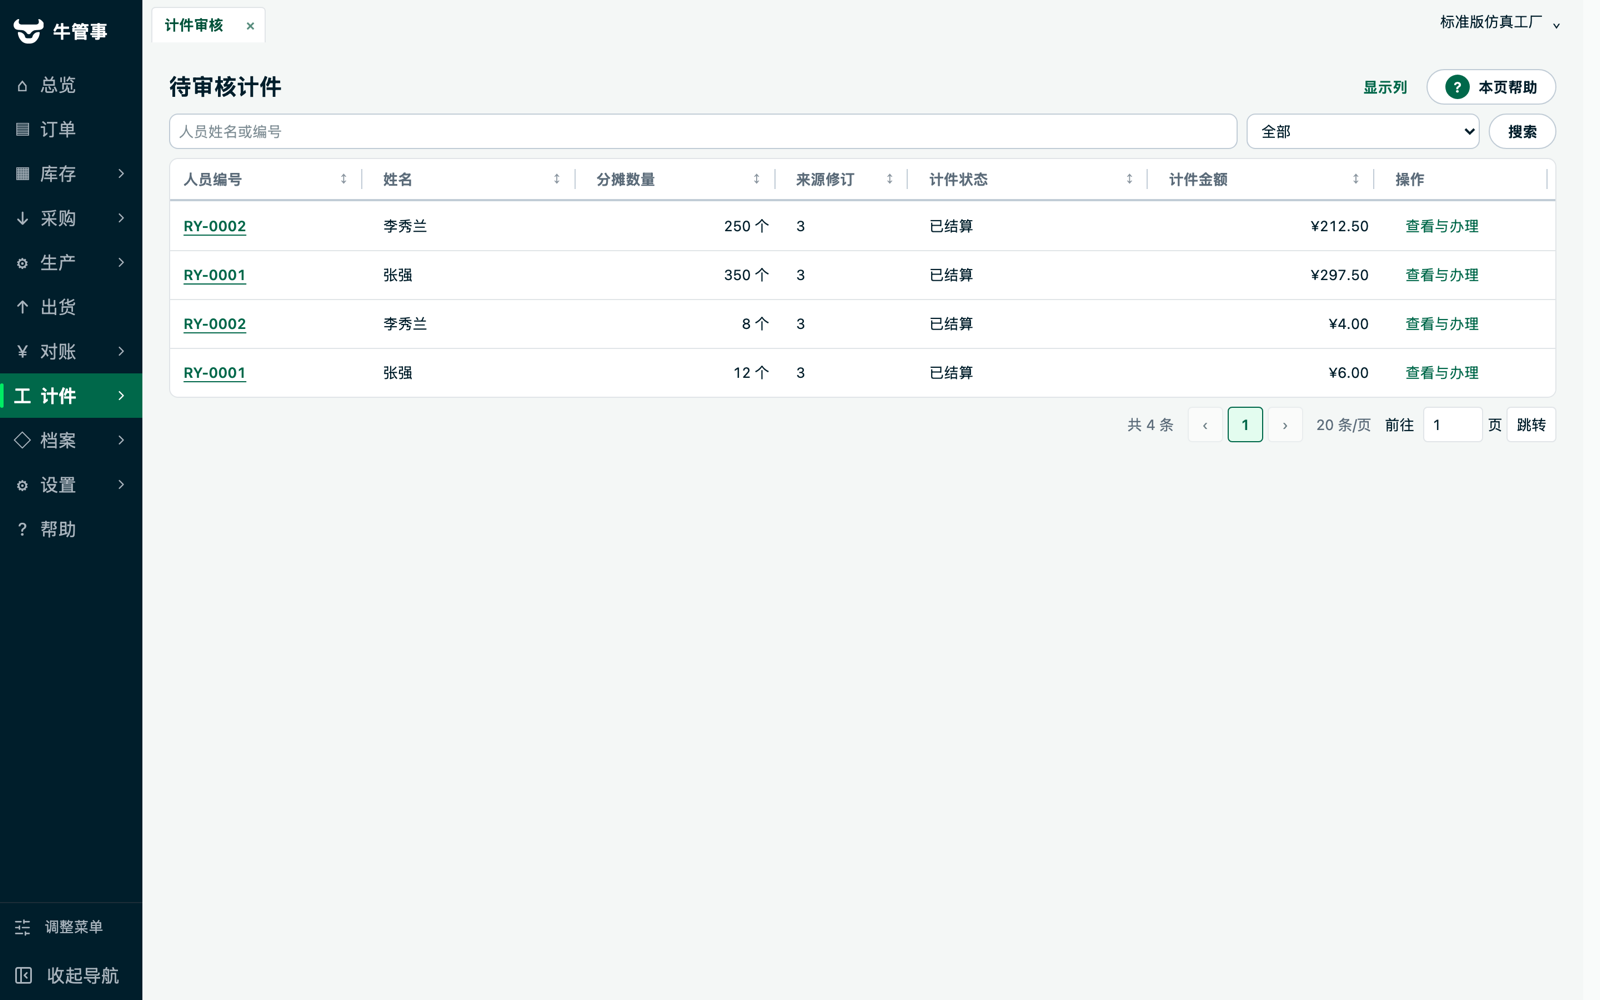This screenshot has width=1600, height=1000.
Task: Sort by 来源修订 column sort icon
Action: pyautogui.click(x=890, y=179)
